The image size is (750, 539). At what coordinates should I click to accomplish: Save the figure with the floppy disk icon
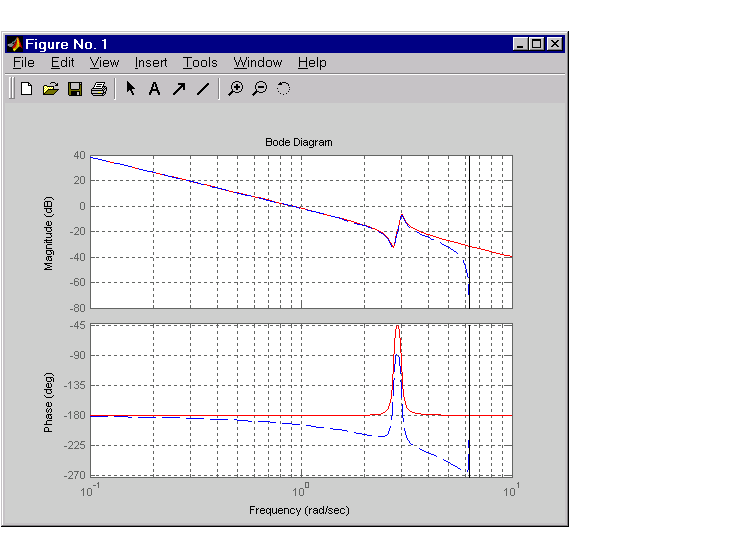tap(74, 89)
